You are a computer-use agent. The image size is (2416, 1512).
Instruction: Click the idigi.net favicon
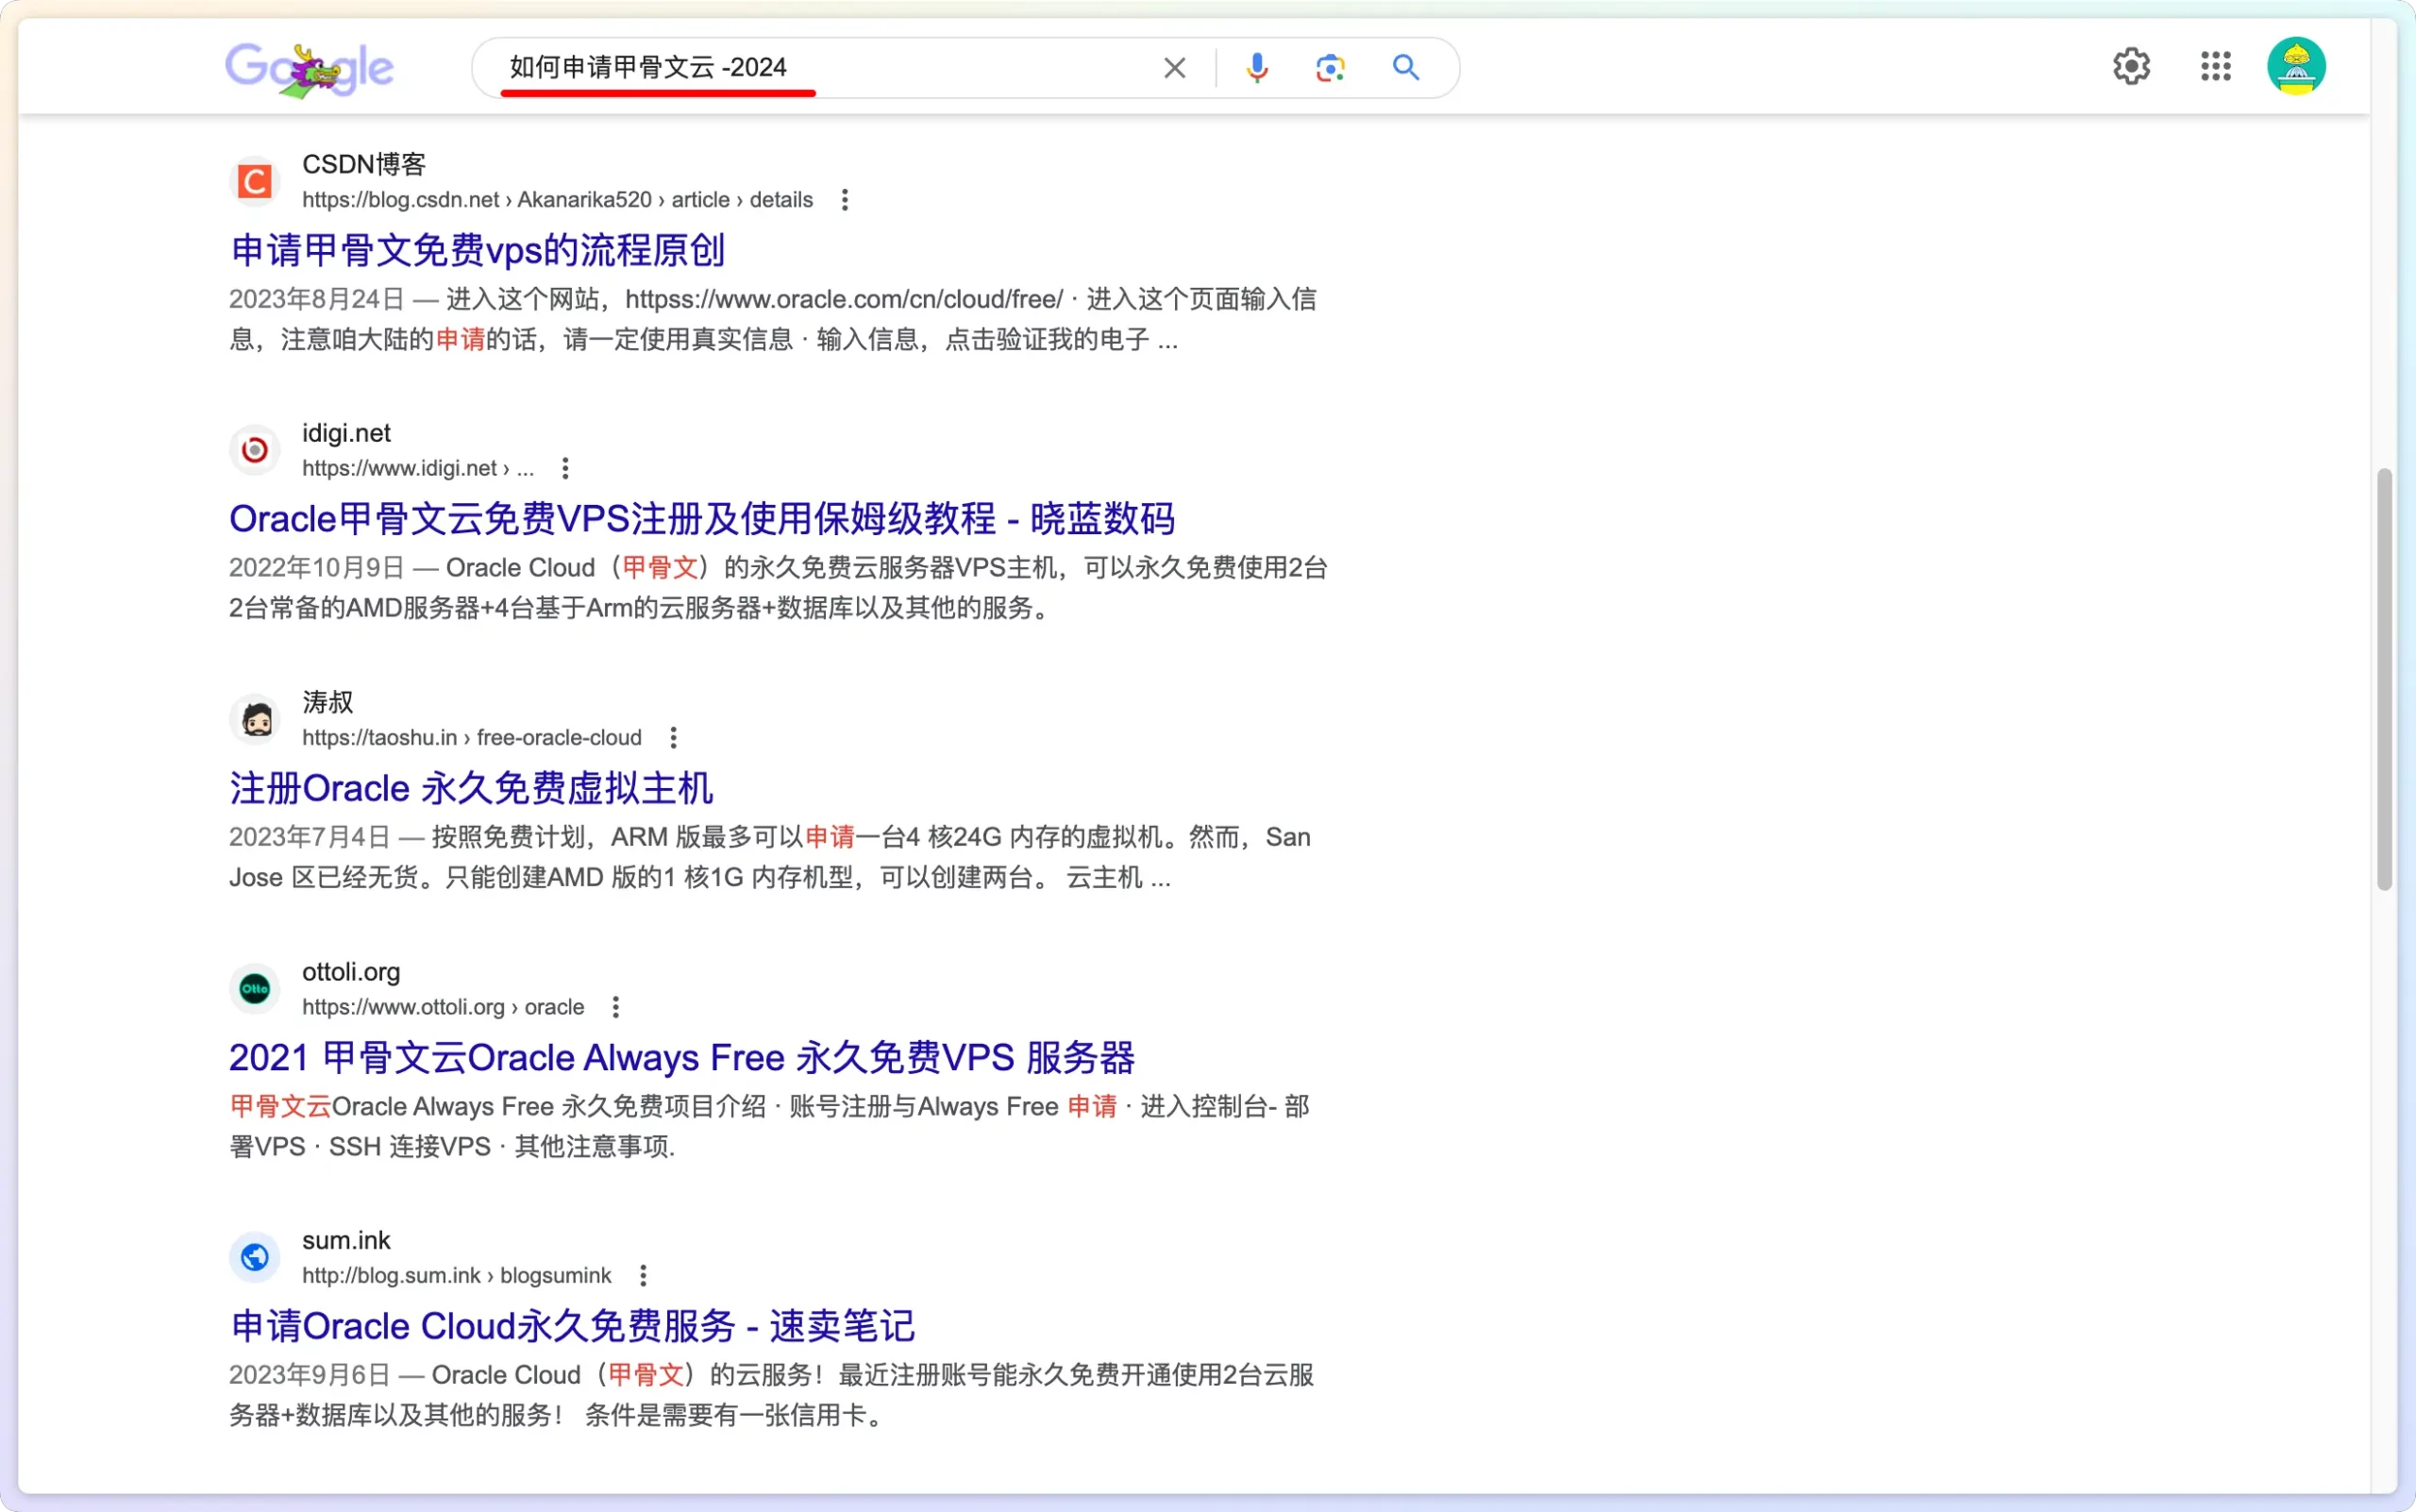(255, 450)
